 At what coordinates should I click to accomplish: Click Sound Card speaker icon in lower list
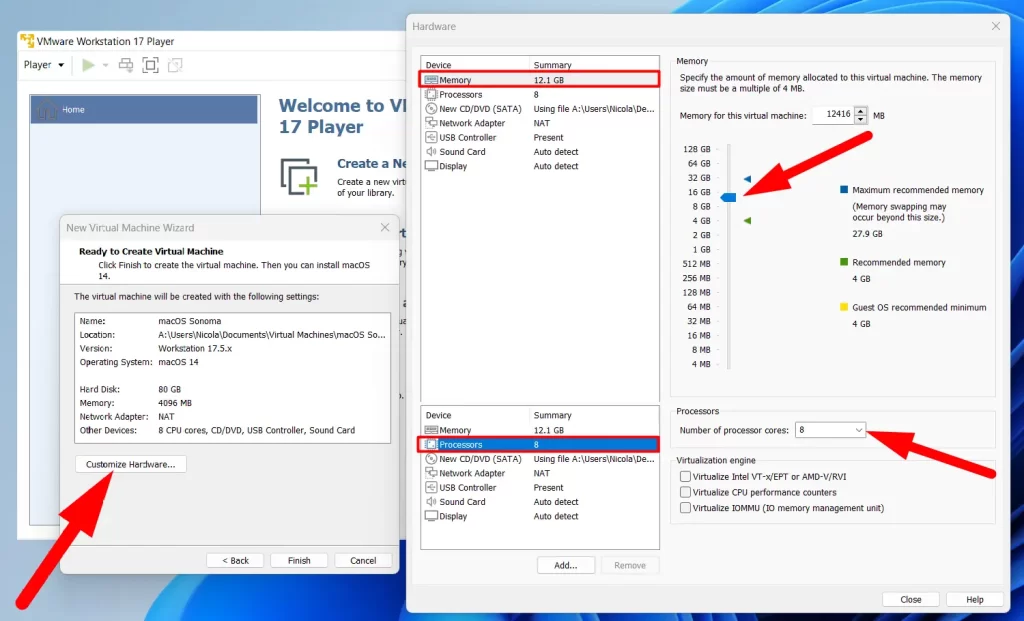pyautogui.click(x=431, y=502)
